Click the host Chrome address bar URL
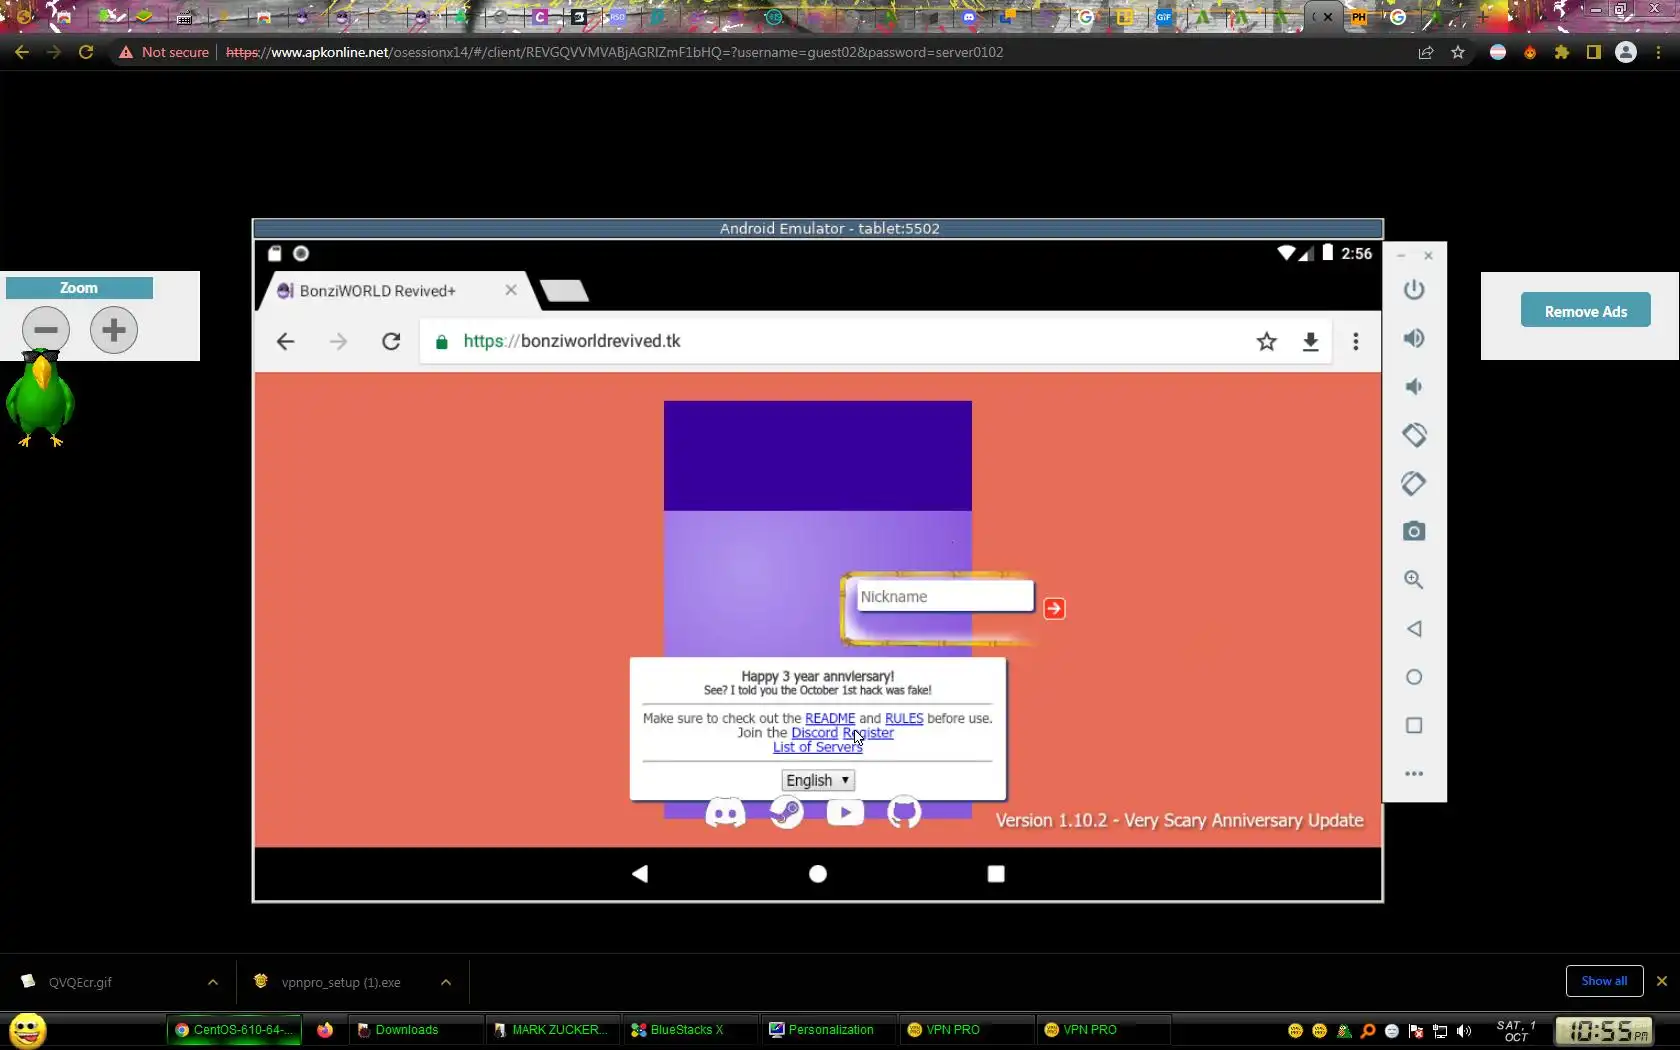 [x=614, y=52]
